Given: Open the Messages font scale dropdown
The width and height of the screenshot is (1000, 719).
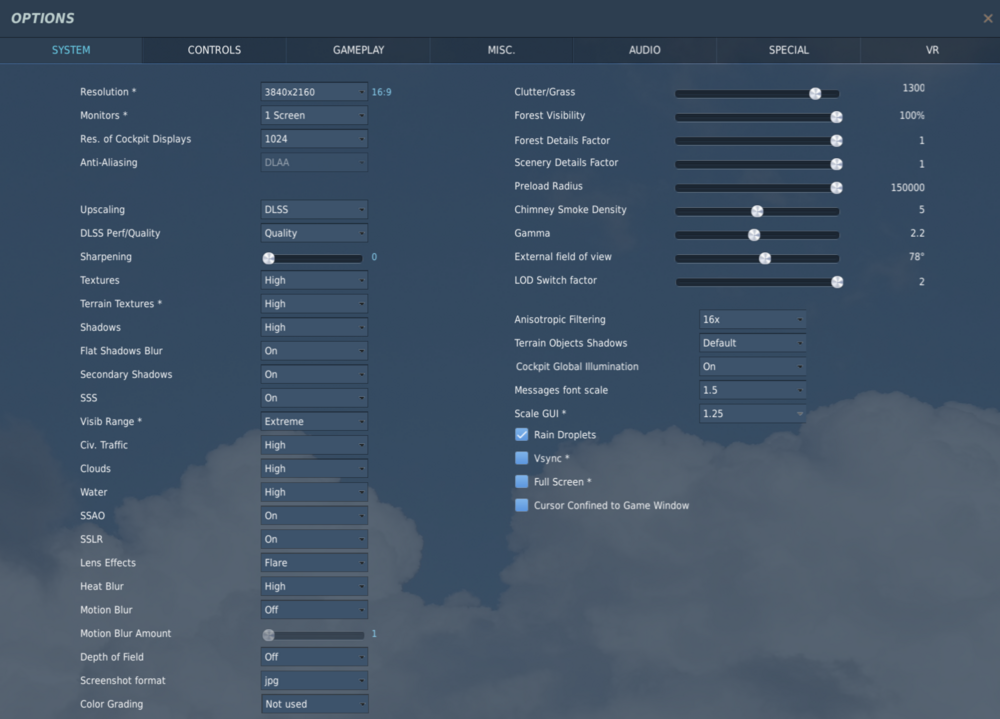Looking at the screenshot, I should click(x=753, y=390).
